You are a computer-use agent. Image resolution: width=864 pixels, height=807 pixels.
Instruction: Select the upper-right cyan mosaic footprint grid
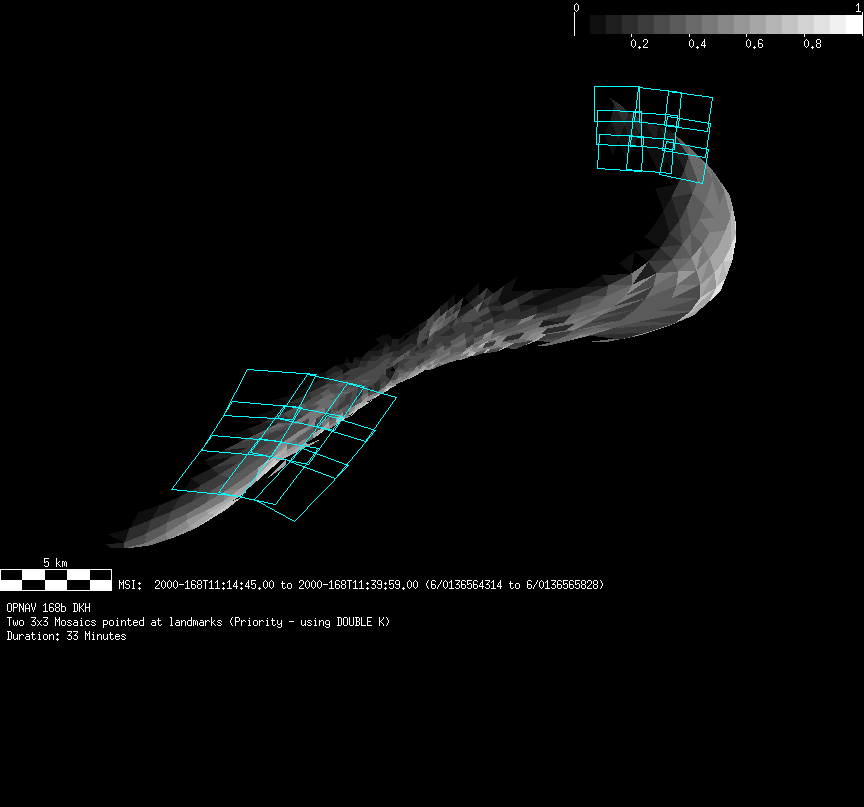coord(653,129)
